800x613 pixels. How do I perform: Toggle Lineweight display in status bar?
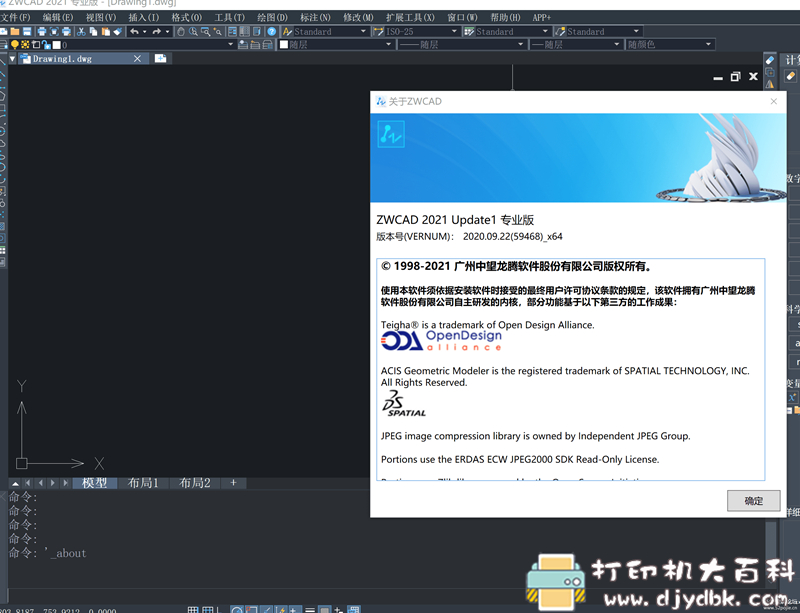309,610
